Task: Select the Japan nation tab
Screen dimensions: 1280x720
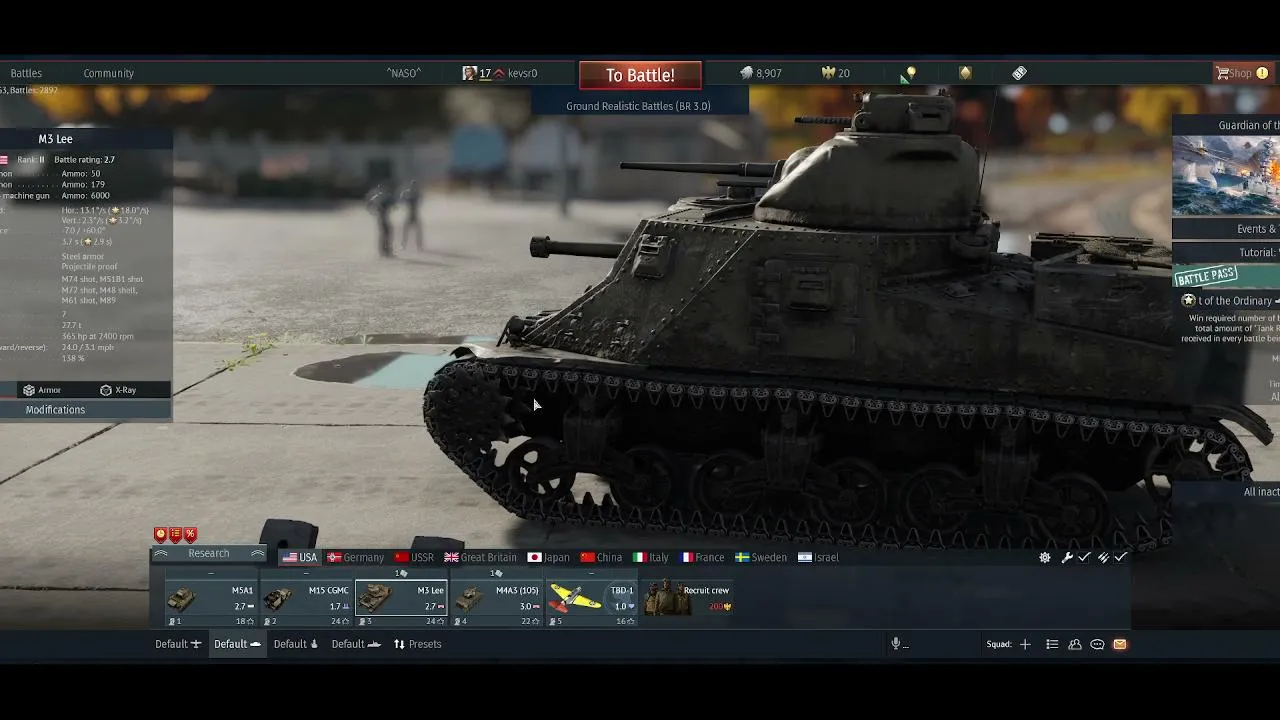Action: tap(549, 557)
